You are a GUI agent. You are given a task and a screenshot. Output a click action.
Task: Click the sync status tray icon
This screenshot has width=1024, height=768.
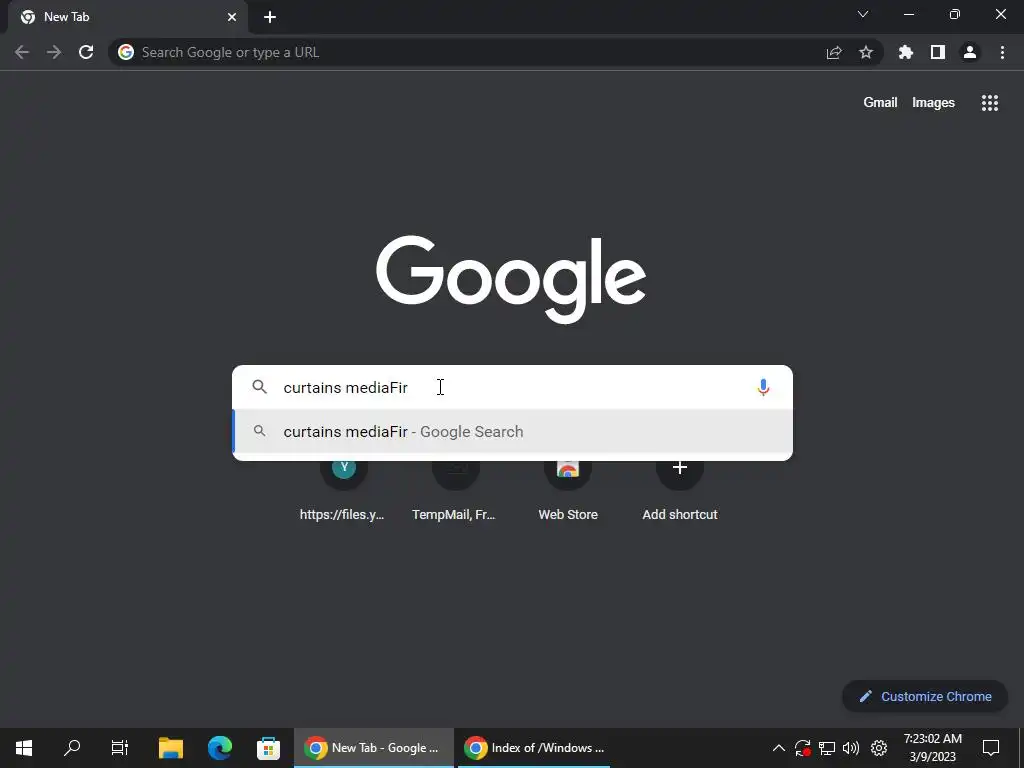pyautogui.click(x=803, y=748)
